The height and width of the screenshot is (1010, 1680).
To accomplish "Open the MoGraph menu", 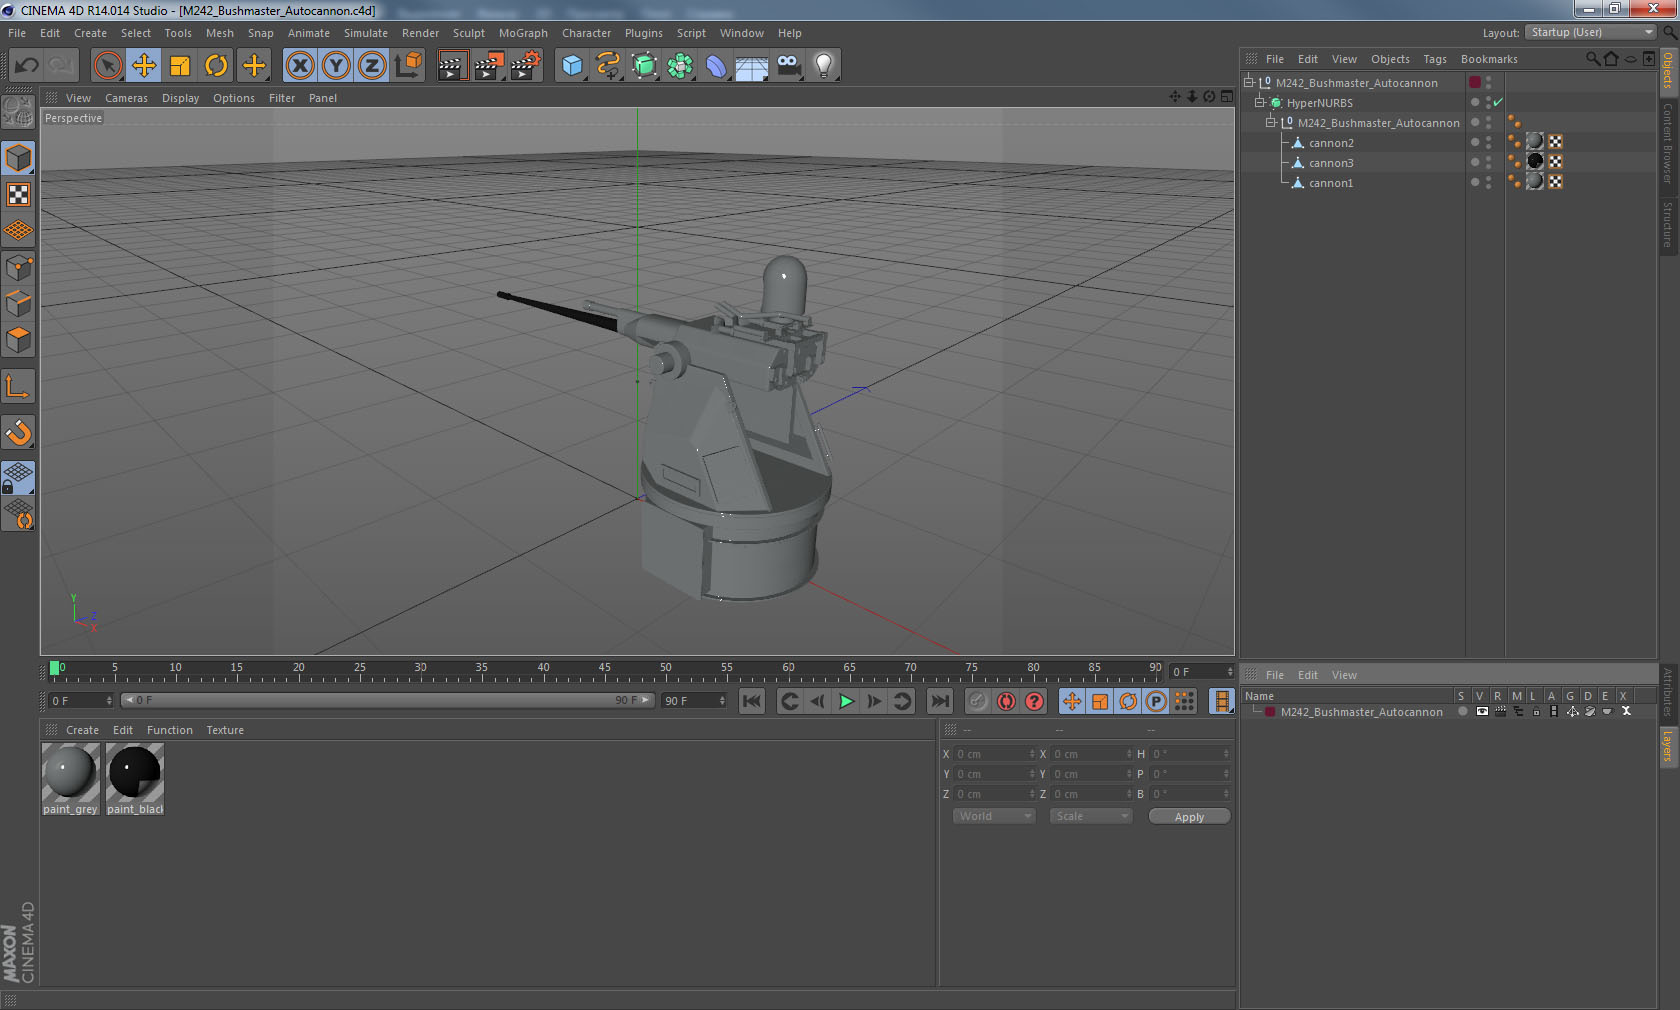I will [523, 33].
